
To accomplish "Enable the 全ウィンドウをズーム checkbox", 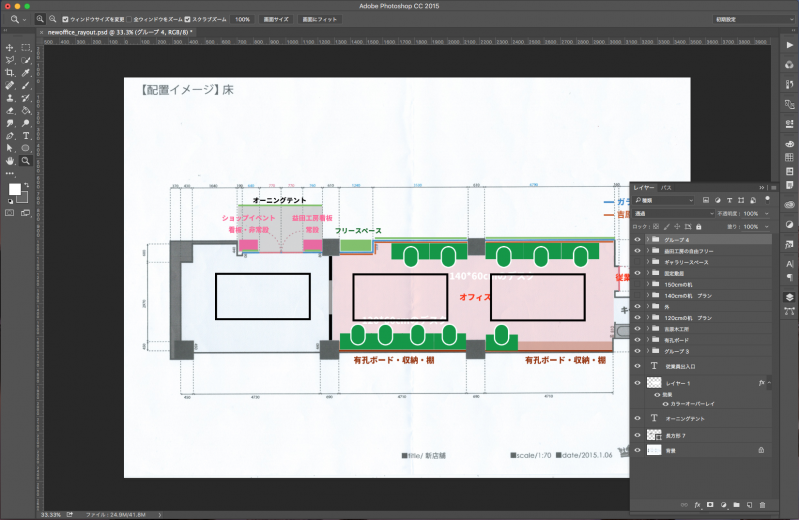I will tap(129, 19).
